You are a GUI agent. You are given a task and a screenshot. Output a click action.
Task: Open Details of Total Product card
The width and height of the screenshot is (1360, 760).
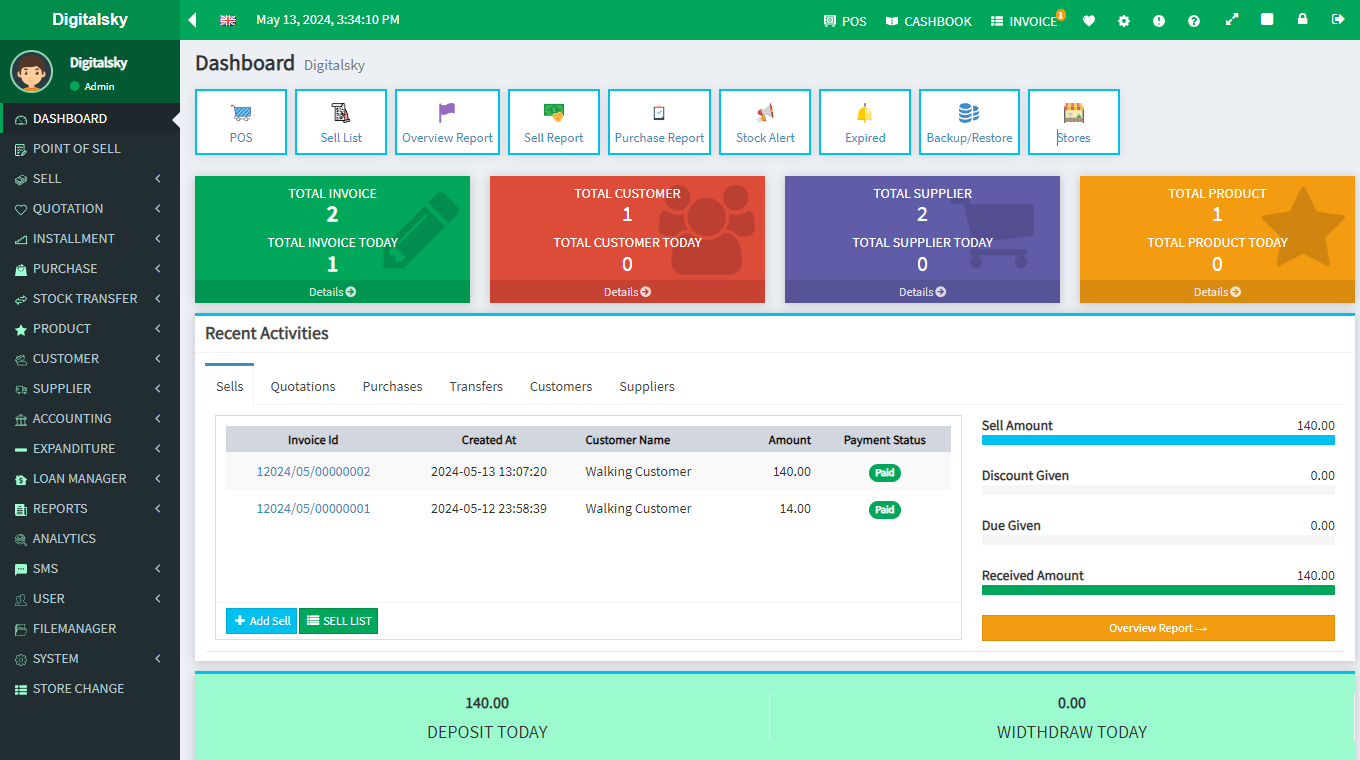tap(1217, 292)
